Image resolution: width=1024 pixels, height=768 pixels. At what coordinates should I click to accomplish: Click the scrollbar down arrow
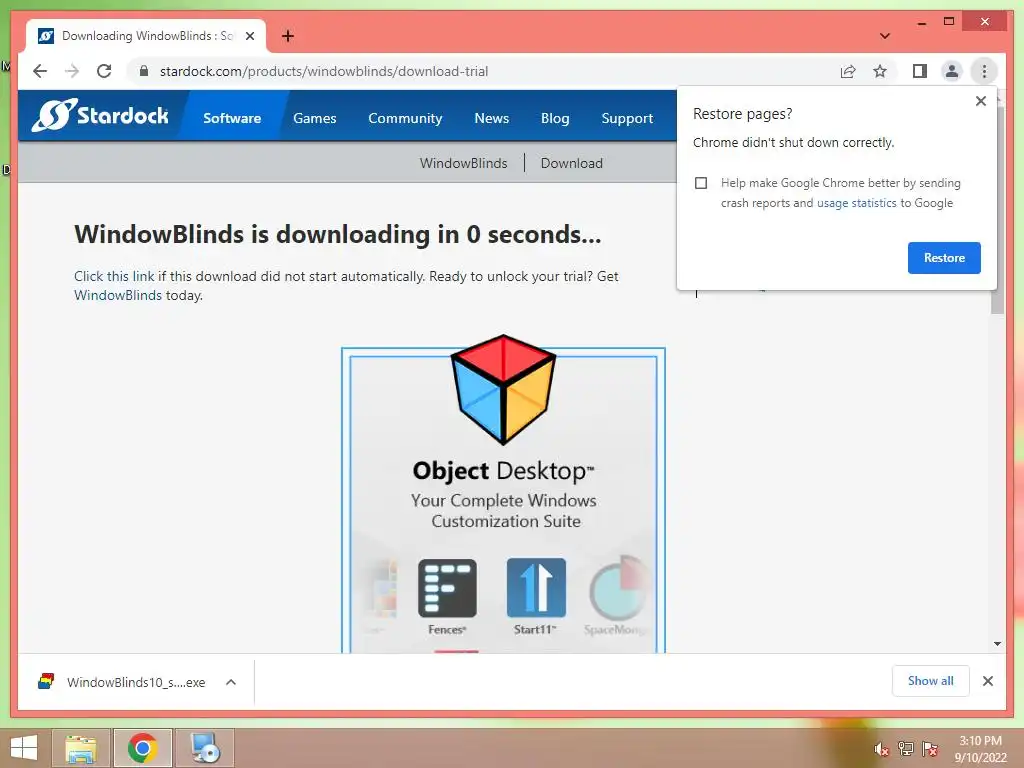coord(997,644)
